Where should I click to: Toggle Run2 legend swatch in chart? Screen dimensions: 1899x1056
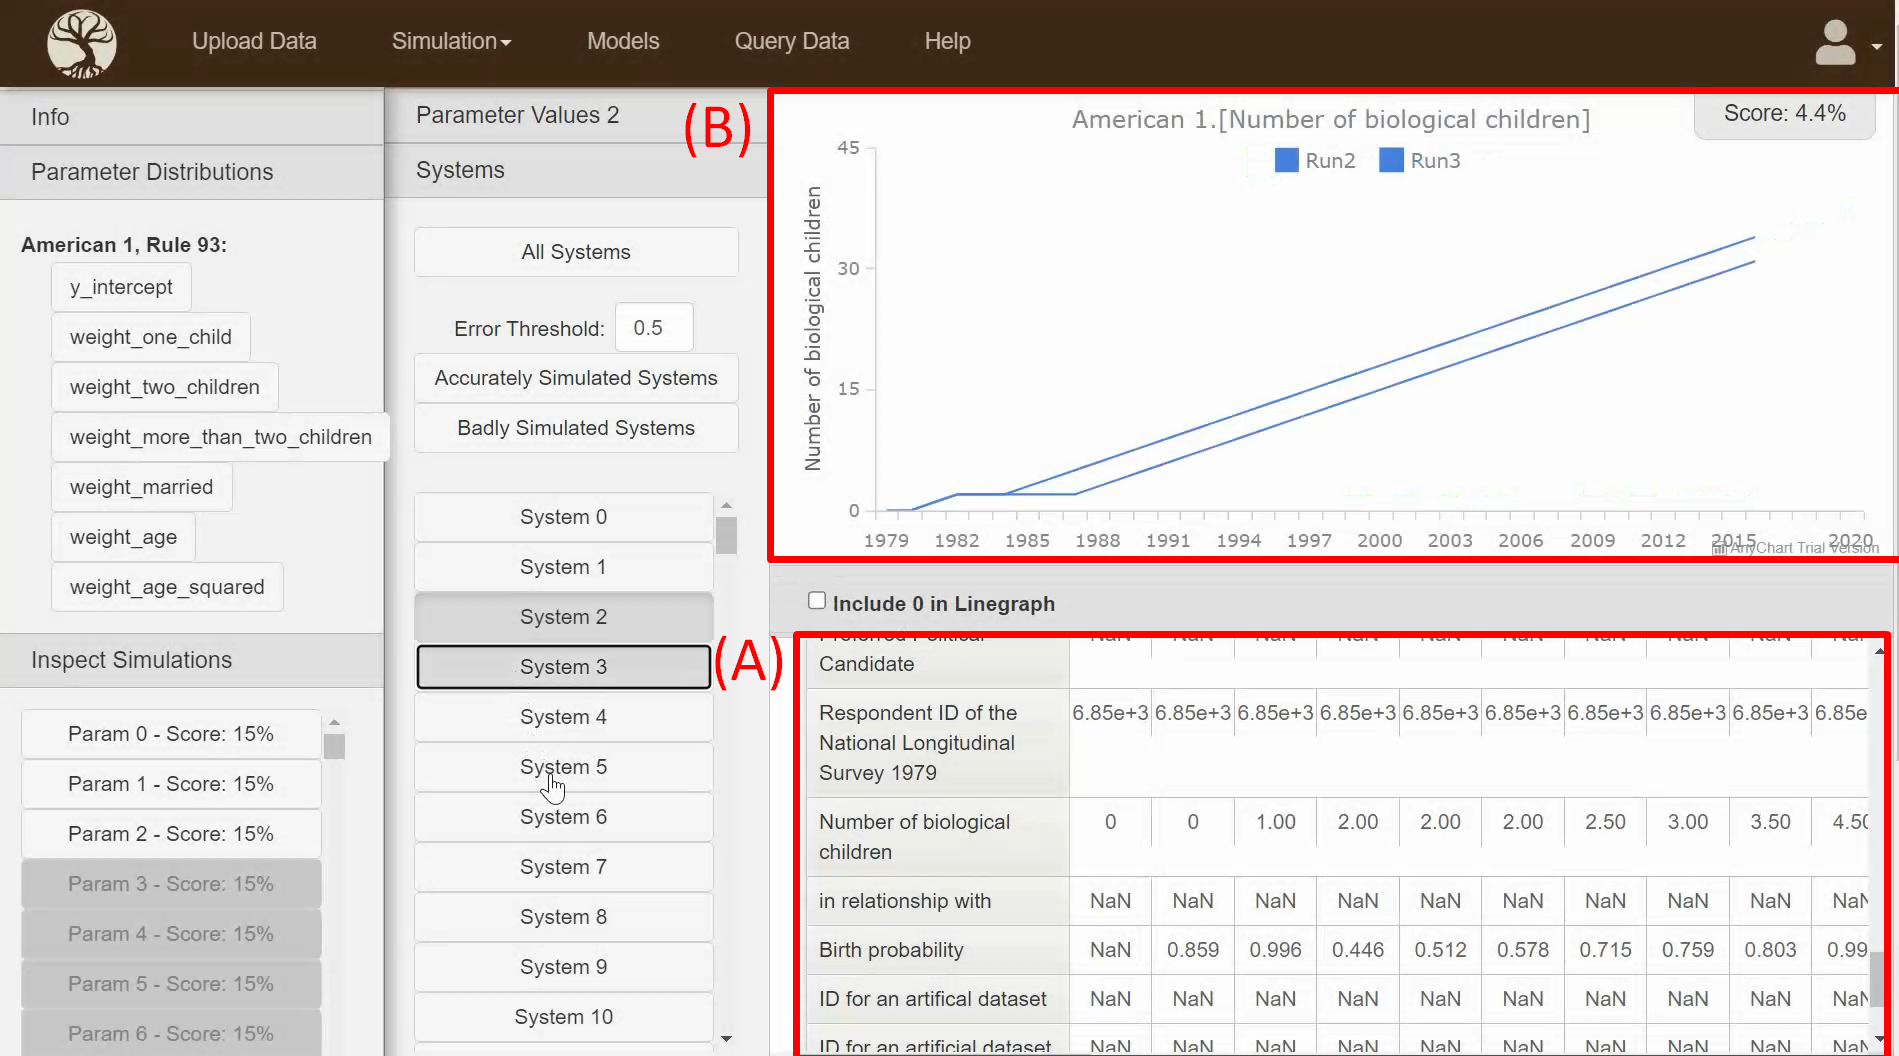[x=1286, y=160]
